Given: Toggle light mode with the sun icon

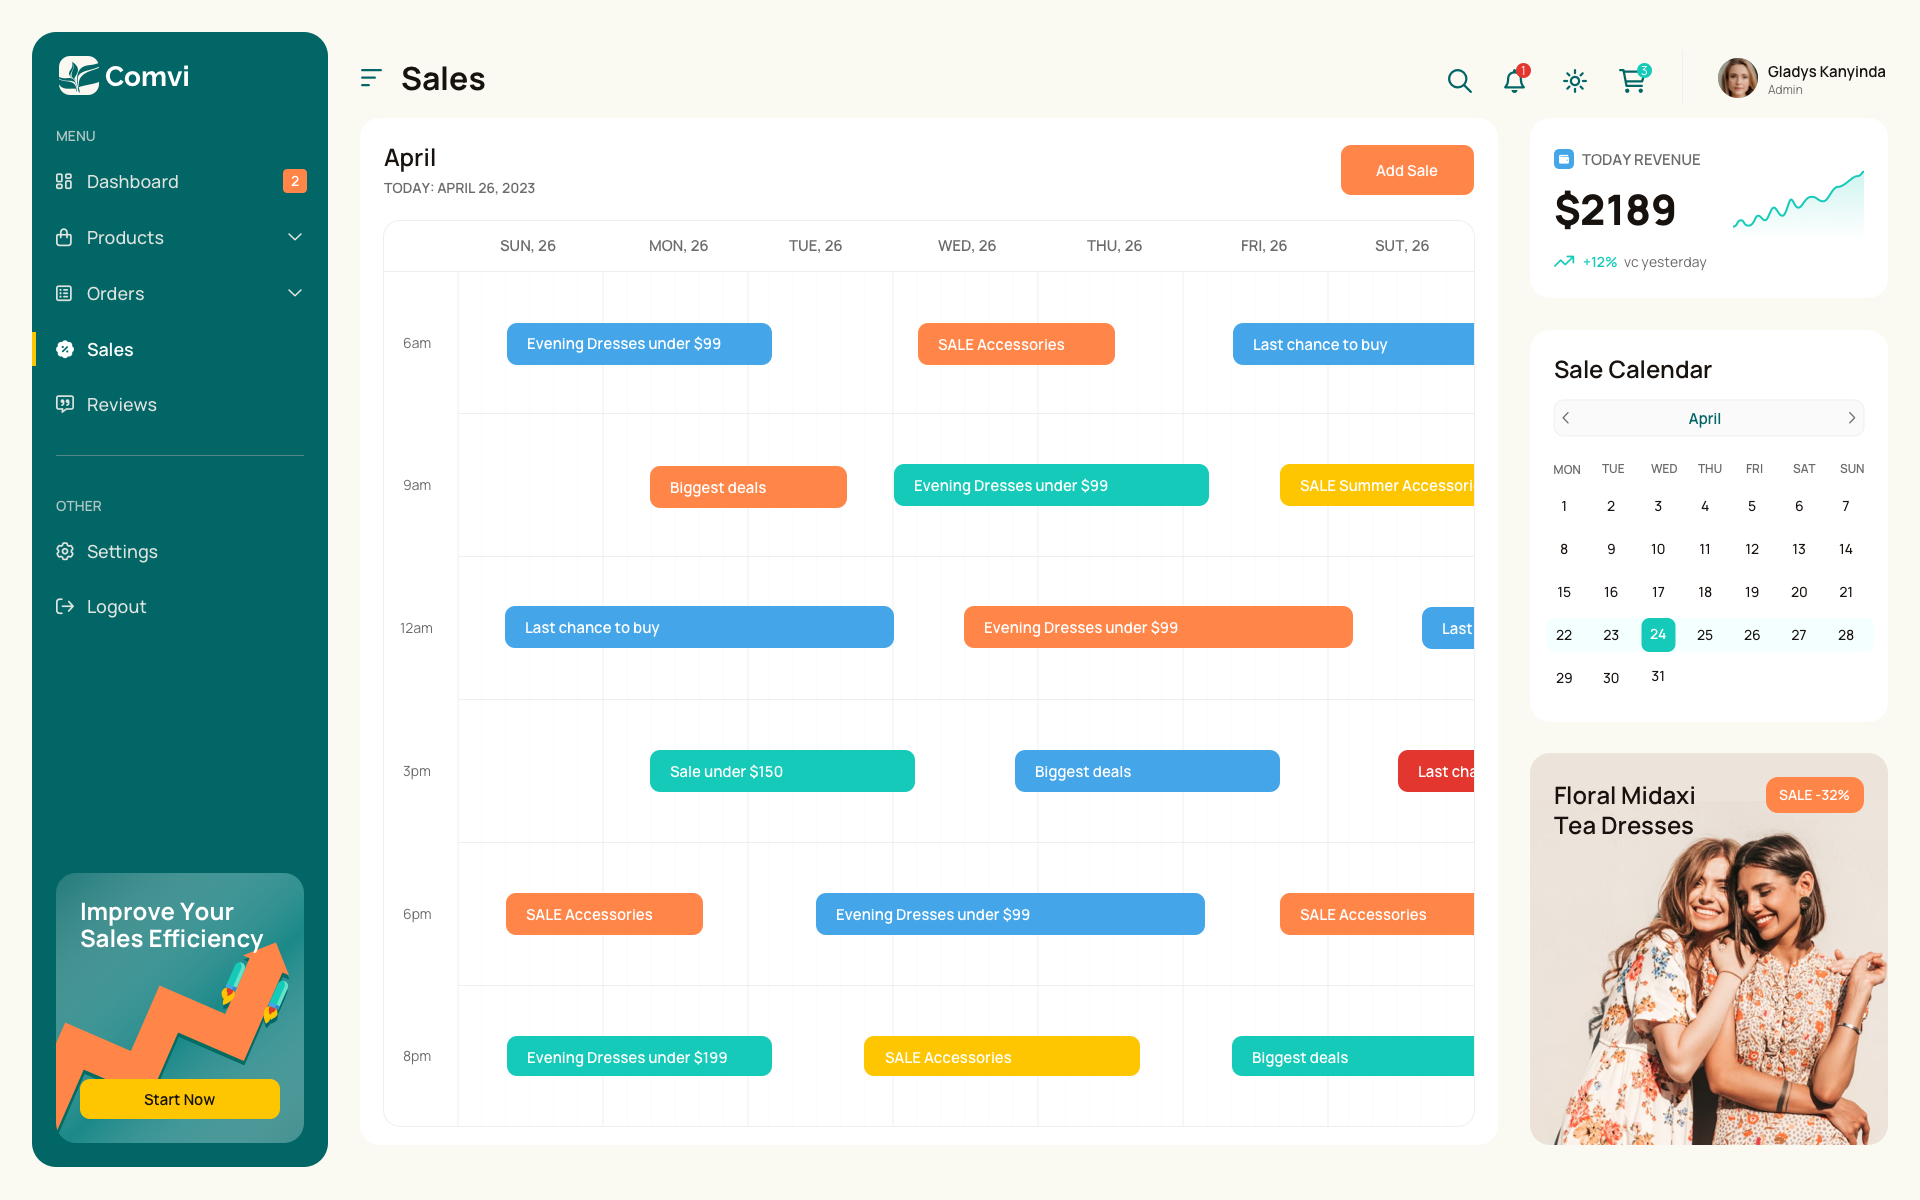Looking at the screenshot, I should pos(1574,81).
